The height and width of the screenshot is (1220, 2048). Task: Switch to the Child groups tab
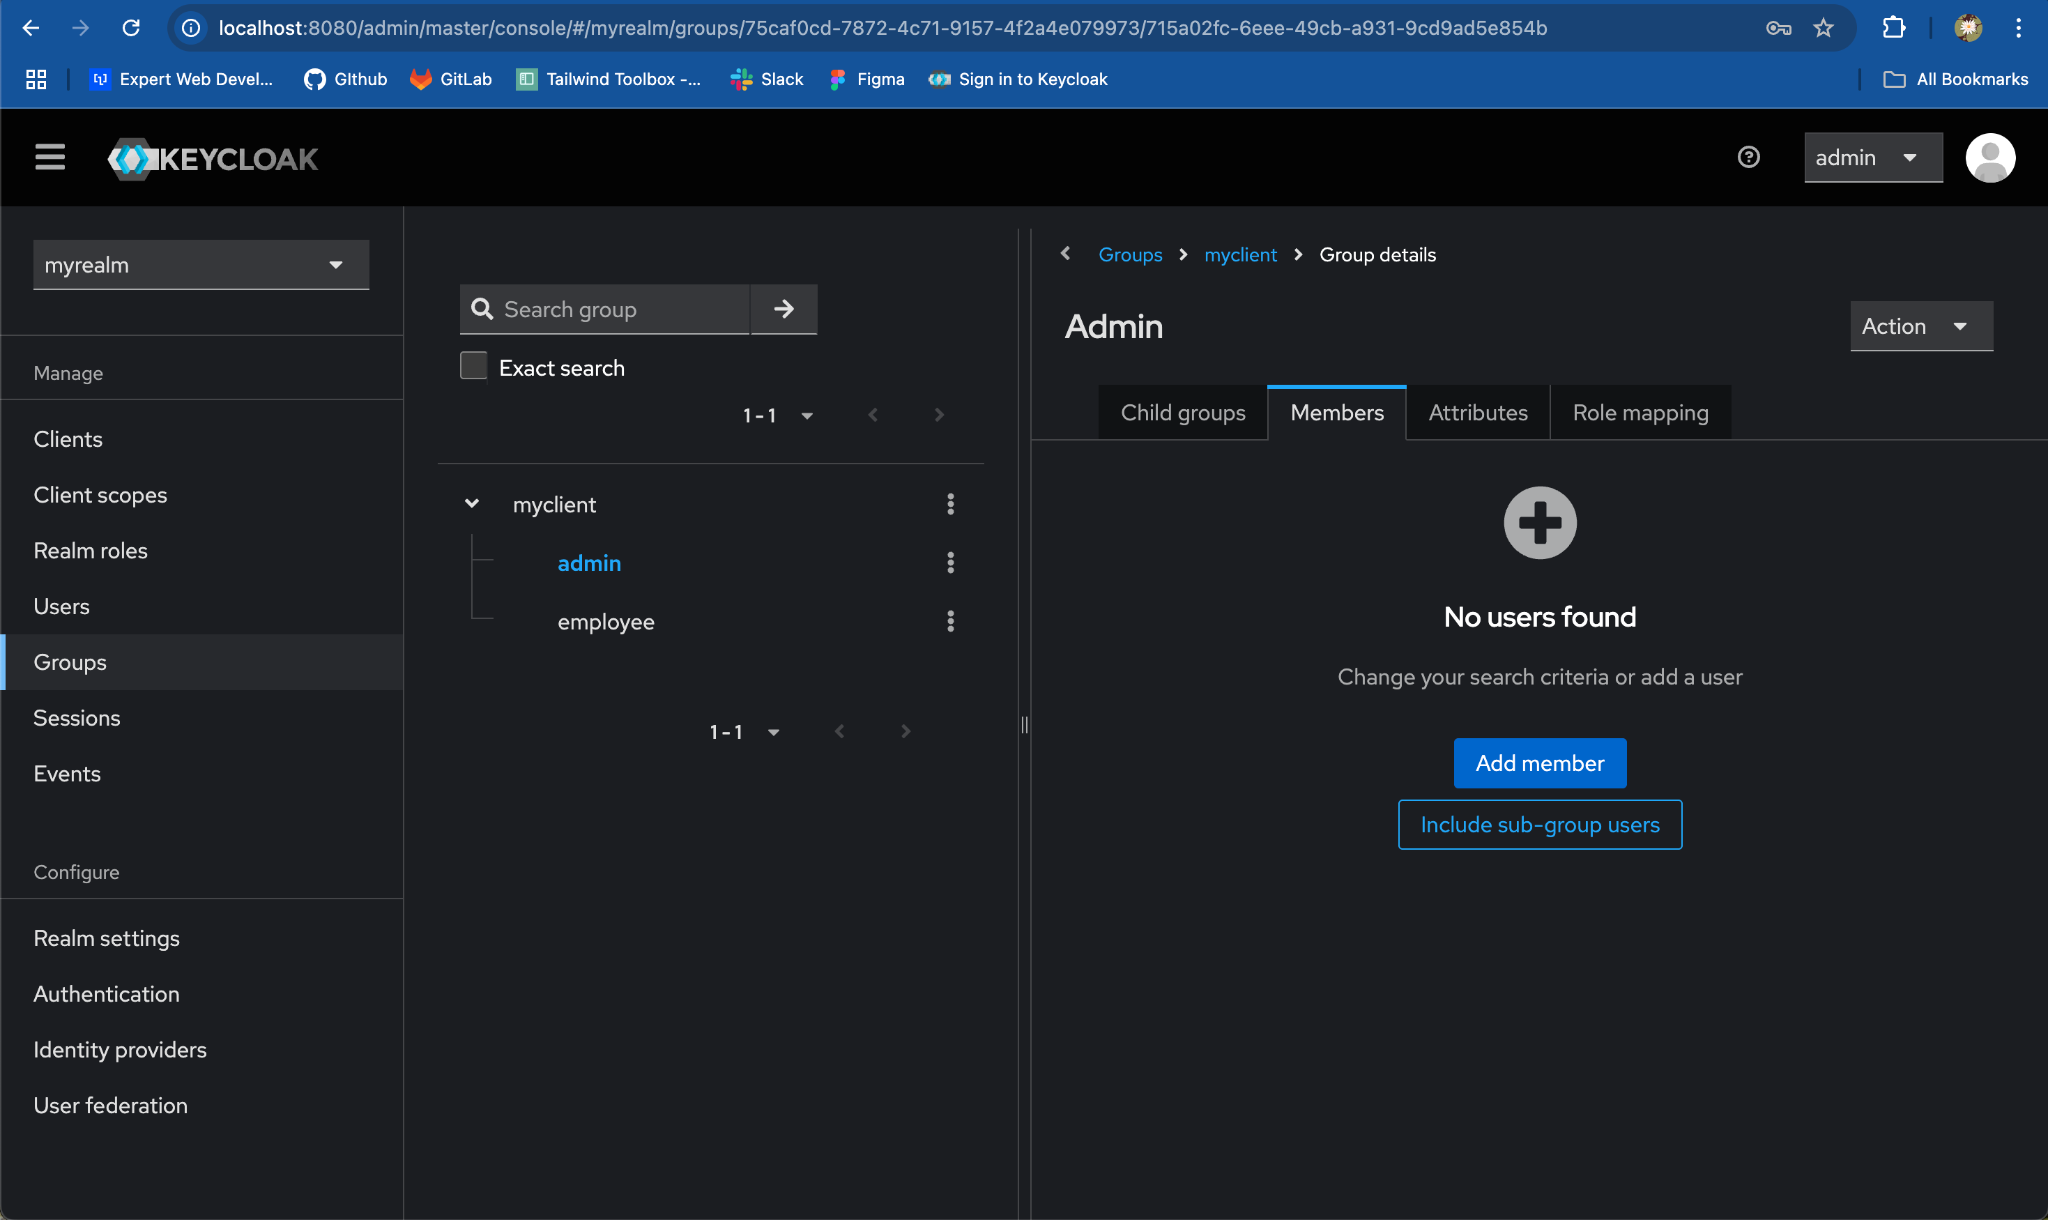click(1183, 413)
